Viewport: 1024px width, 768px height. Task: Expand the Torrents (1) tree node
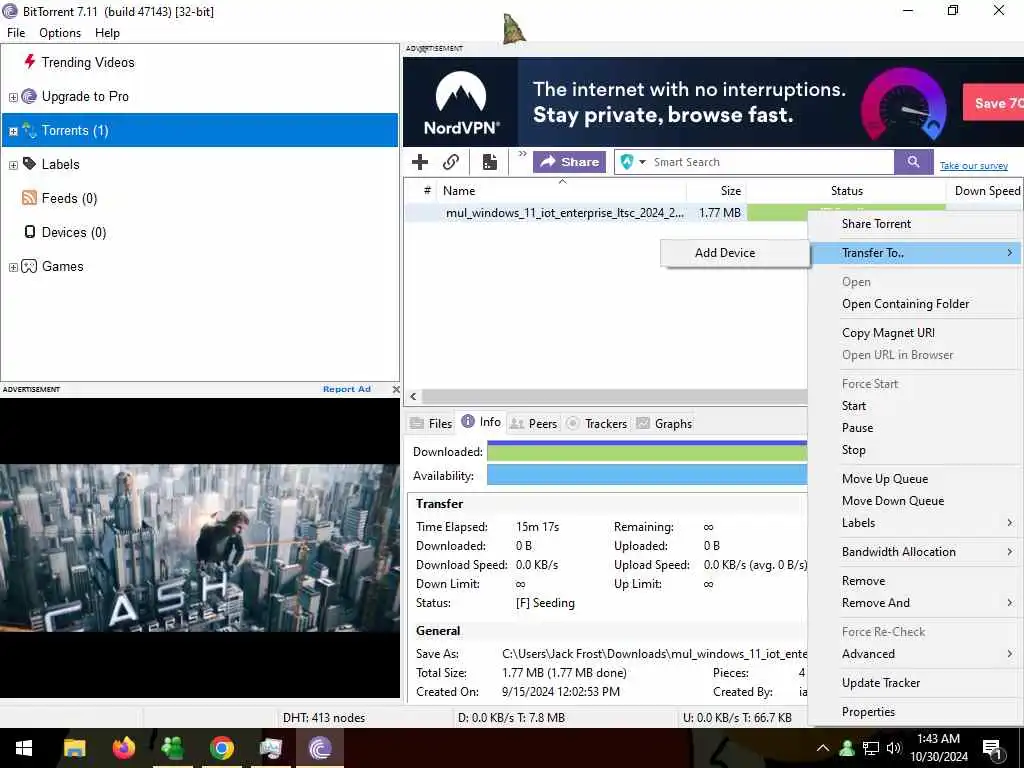[x=13, y=131]
